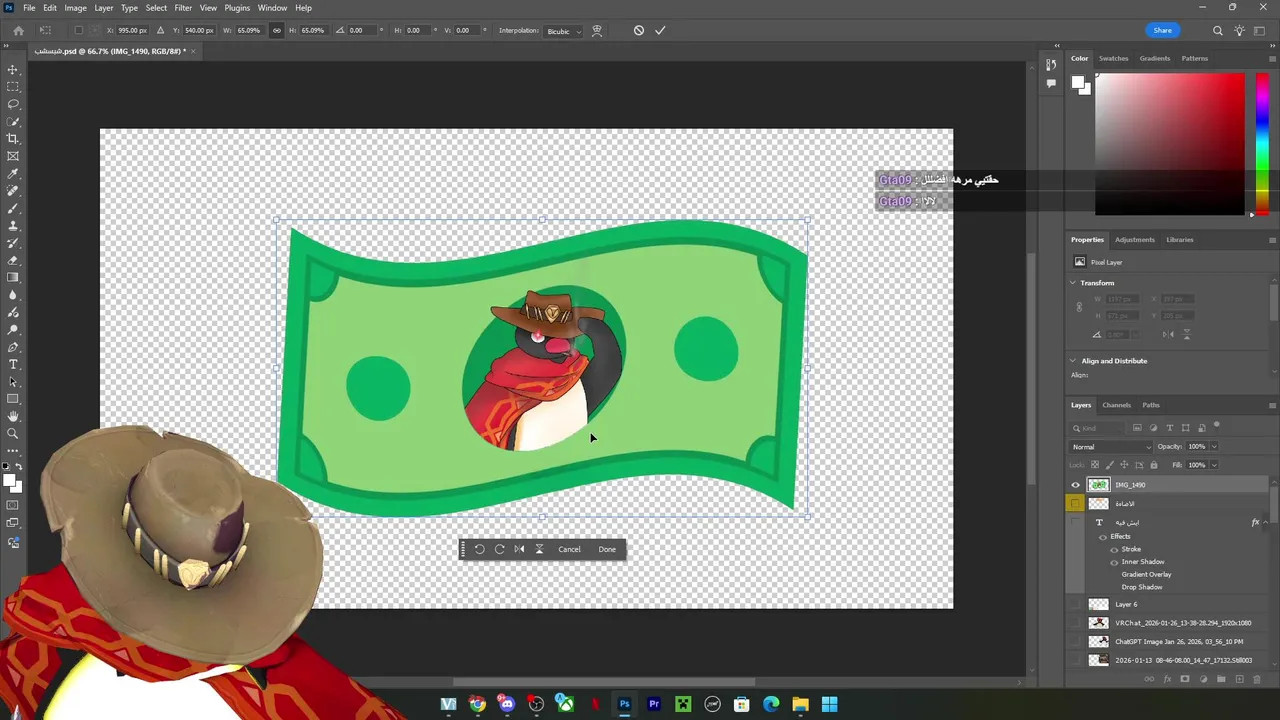1280x720 pixels.
Task: Select the Clone Stamp tool
Action: click(13, 226)
